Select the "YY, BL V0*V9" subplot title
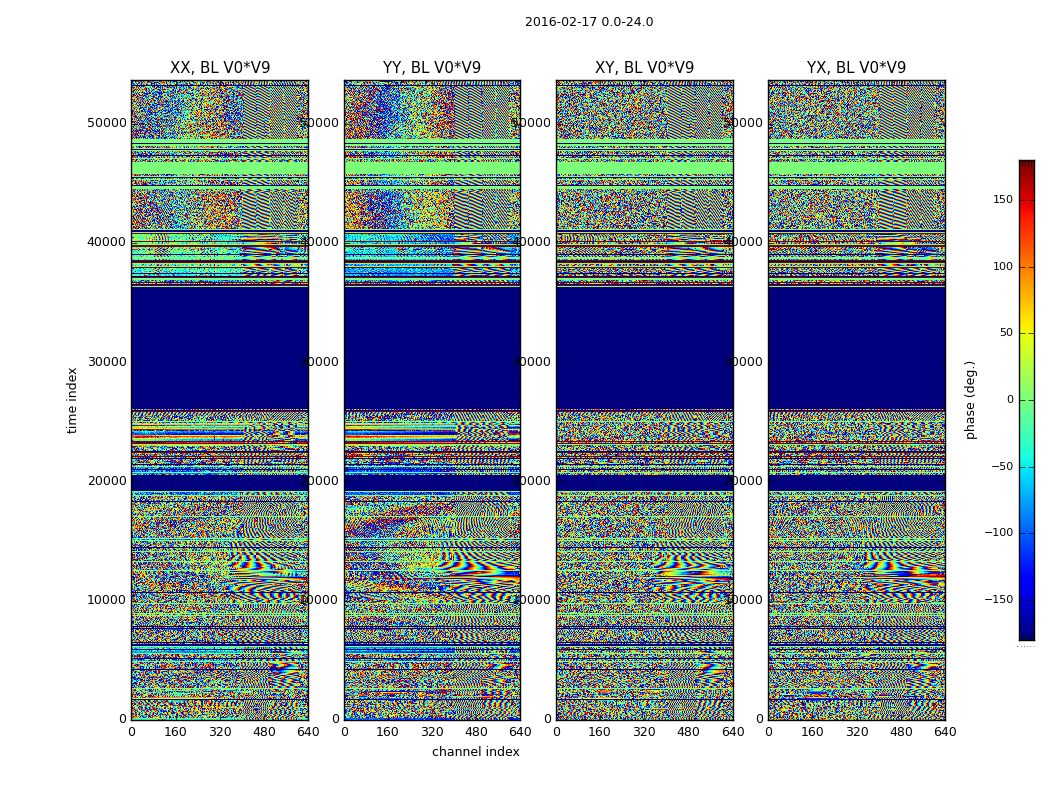1050x800 pixels. point(432,68)
